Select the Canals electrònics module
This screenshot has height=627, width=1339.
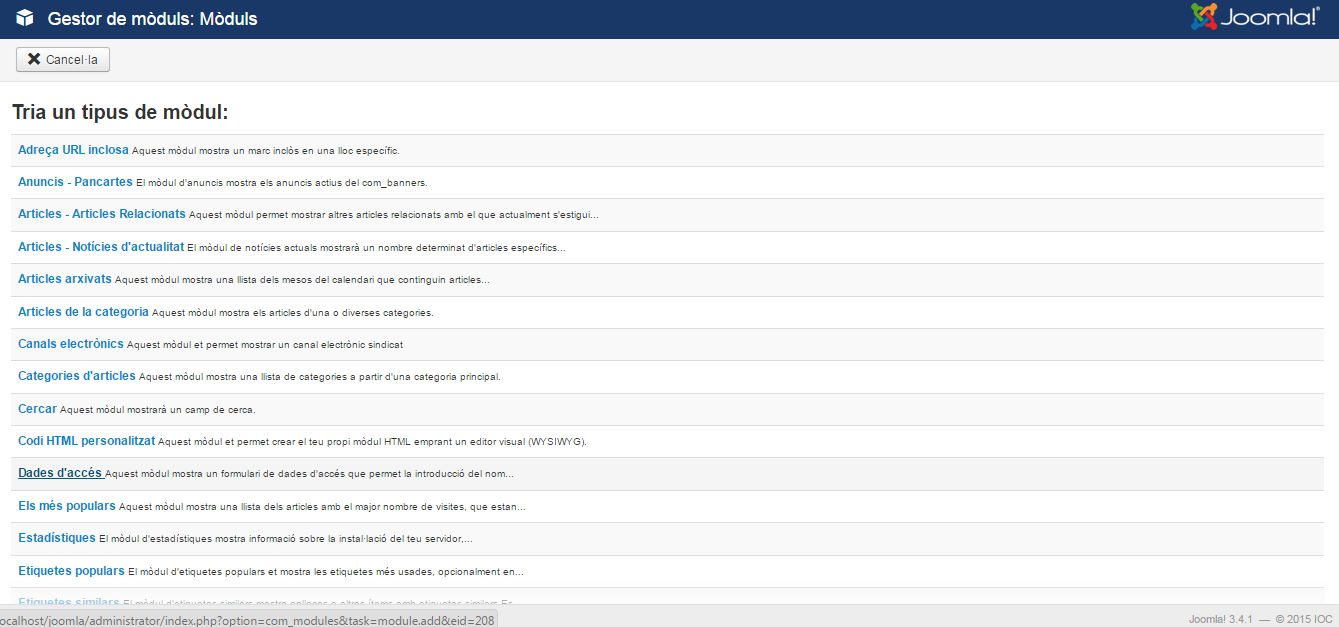tap(70, 344)
